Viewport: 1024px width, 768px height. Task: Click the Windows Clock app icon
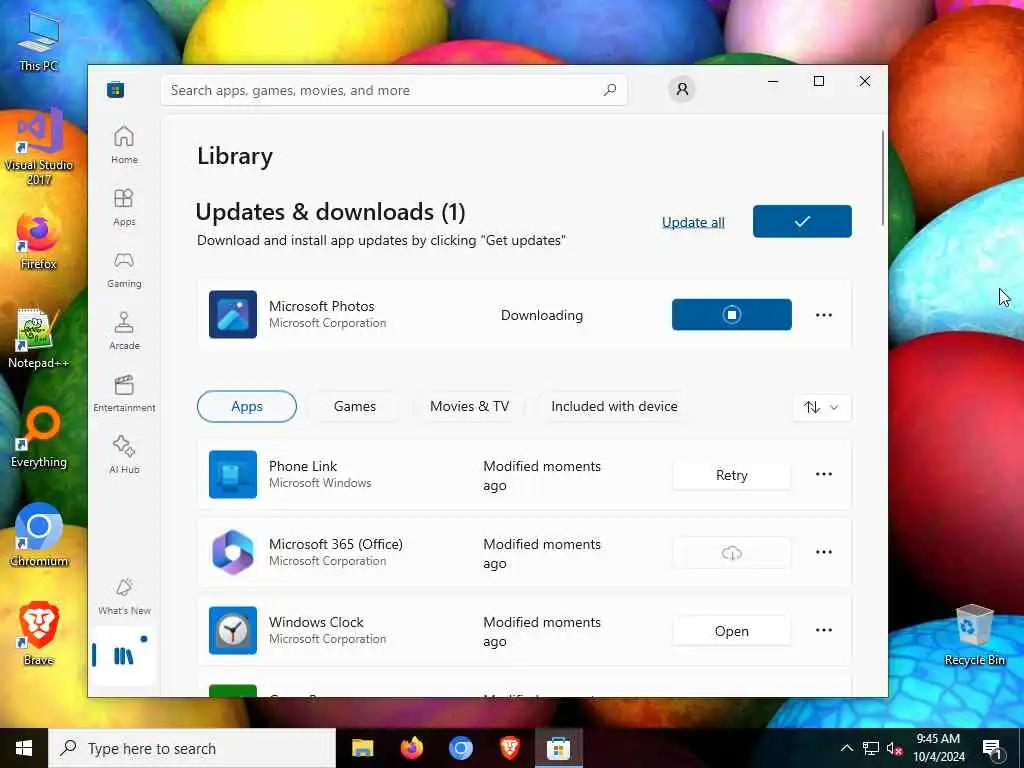232,630
